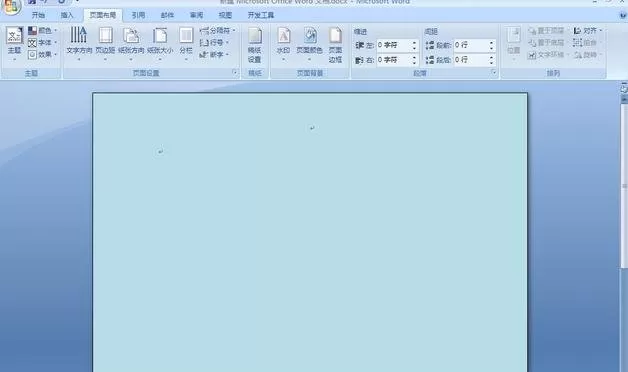Open the 页边距 margins menu
The image size is (628, 372).
(105, 44)
